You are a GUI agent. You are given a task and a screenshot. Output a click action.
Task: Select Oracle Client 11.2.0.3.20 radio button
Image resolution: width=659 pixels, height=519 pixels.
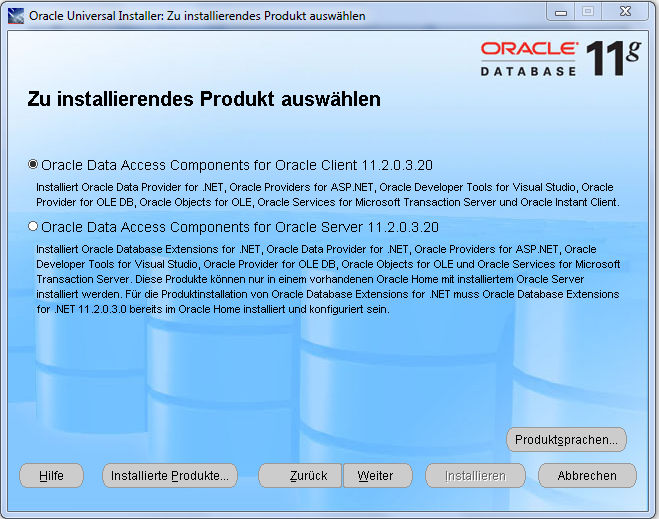click(x=33, y=164)
